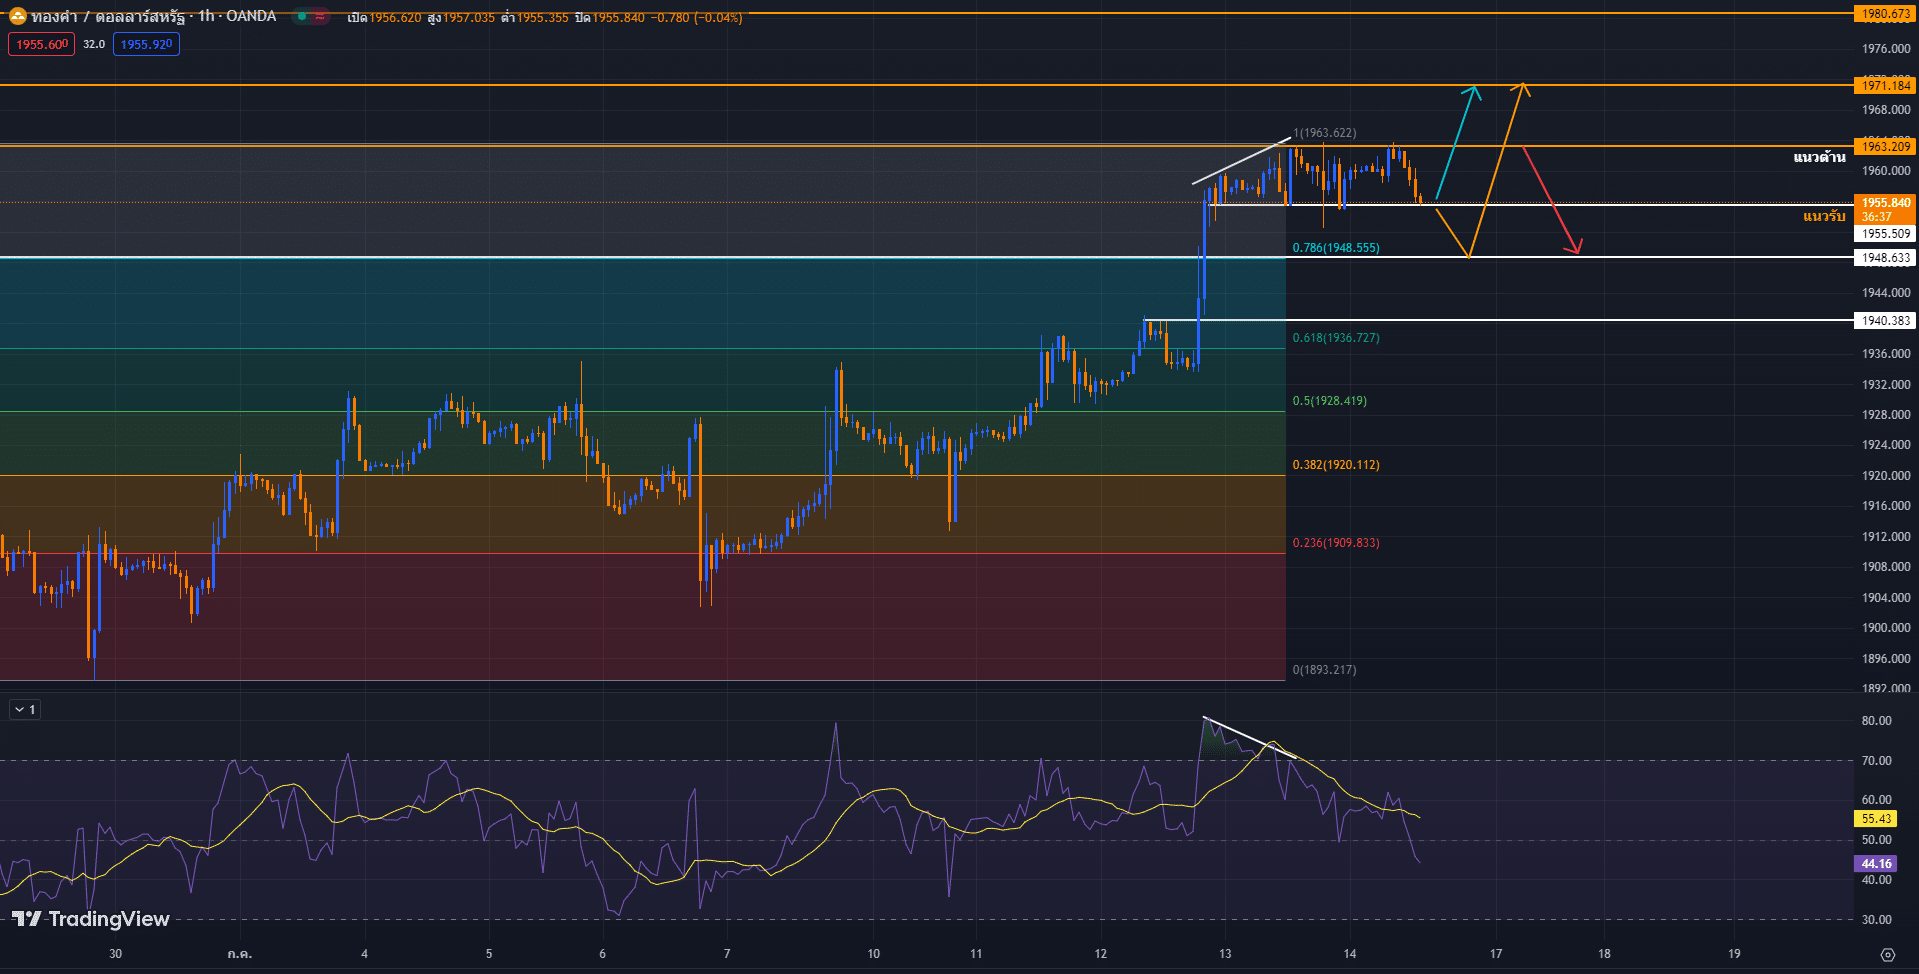The width and height of the screenshot is (1919, 974).
Task: Click the red sell price 1955.60 button
Action: (42, 45)
